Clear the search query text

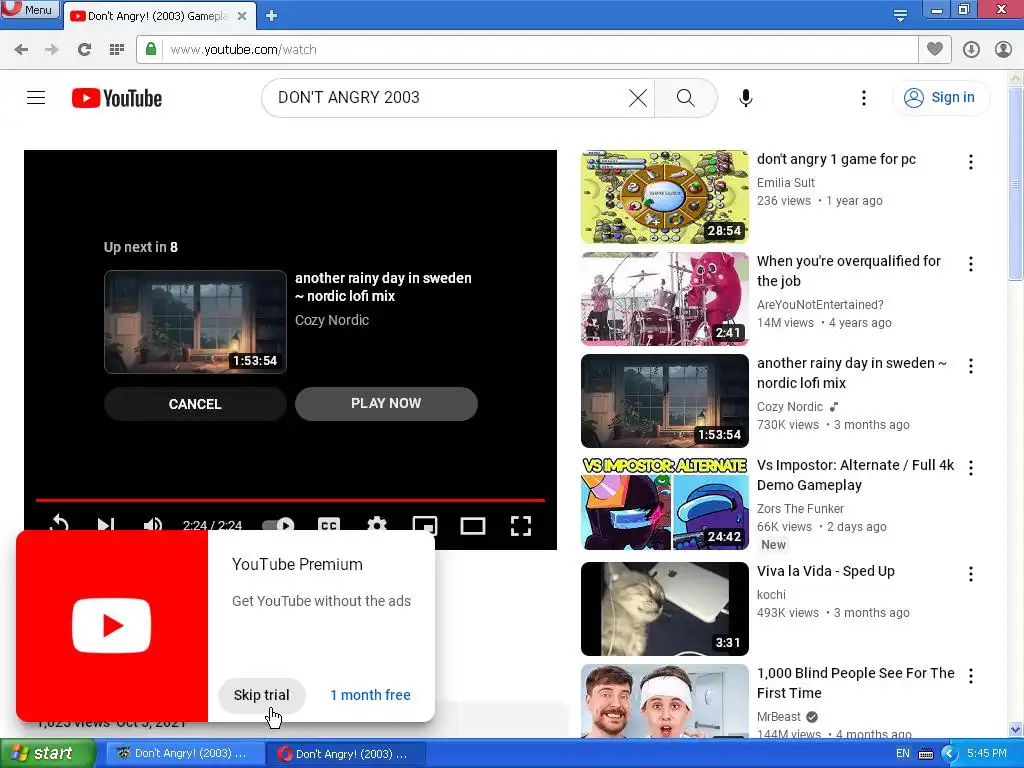click(638, 98)
